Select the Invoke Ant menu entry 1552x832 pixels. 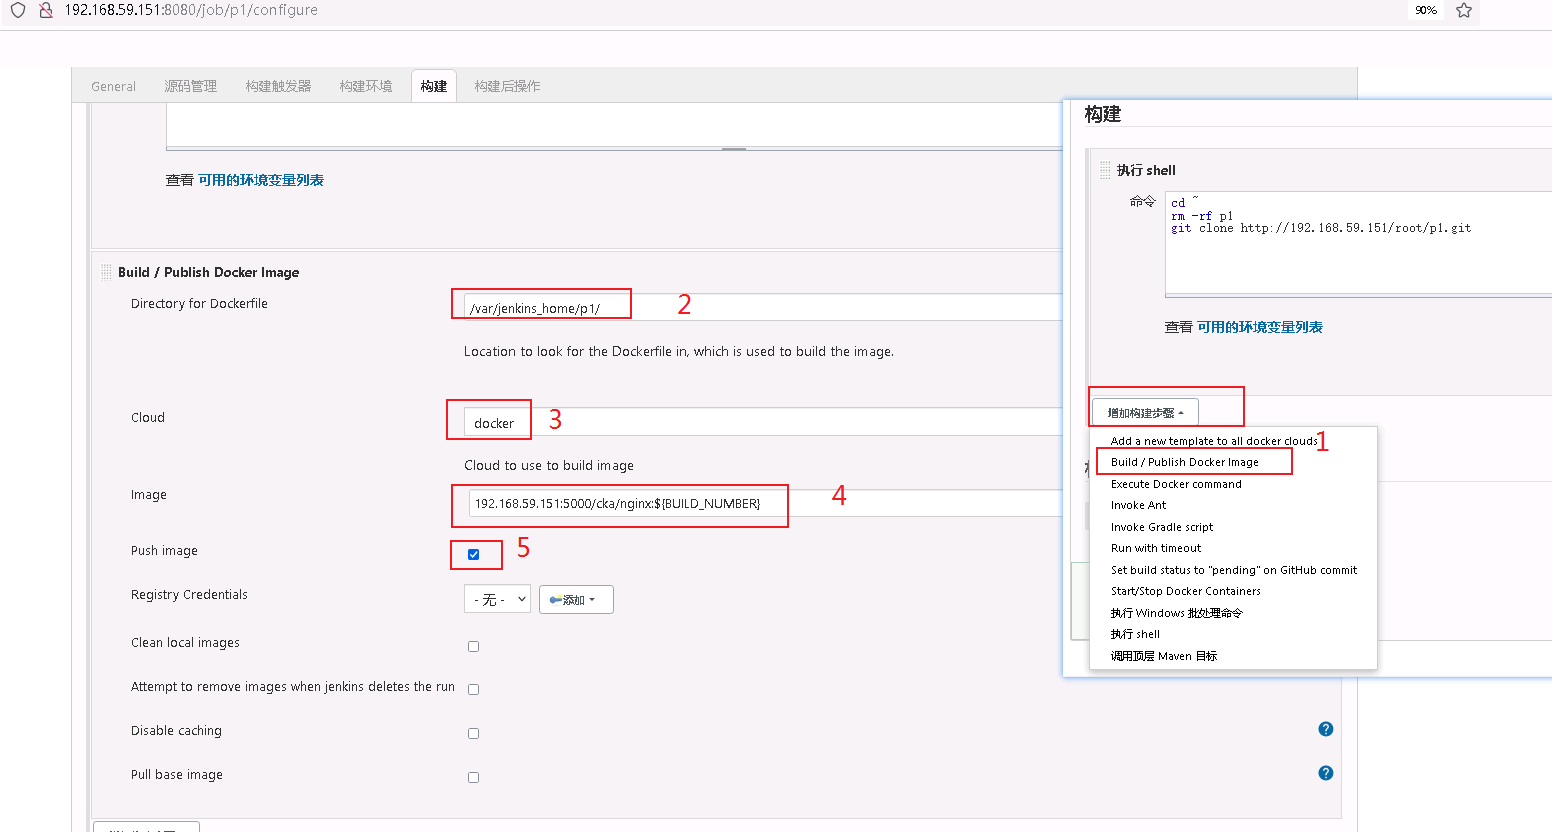[x=1138, y=505]
